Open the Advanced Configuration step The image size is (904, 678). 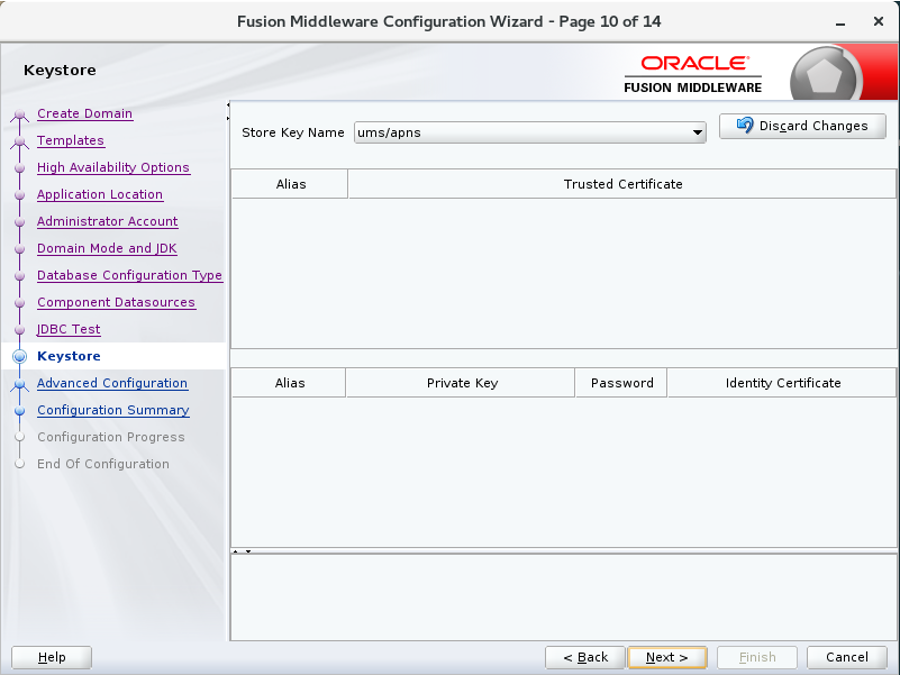click(112, 383)
